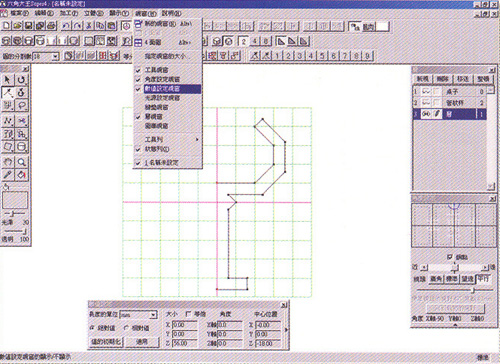
Task: Select the lasso tool in tool palette
Action: point(22,106)
